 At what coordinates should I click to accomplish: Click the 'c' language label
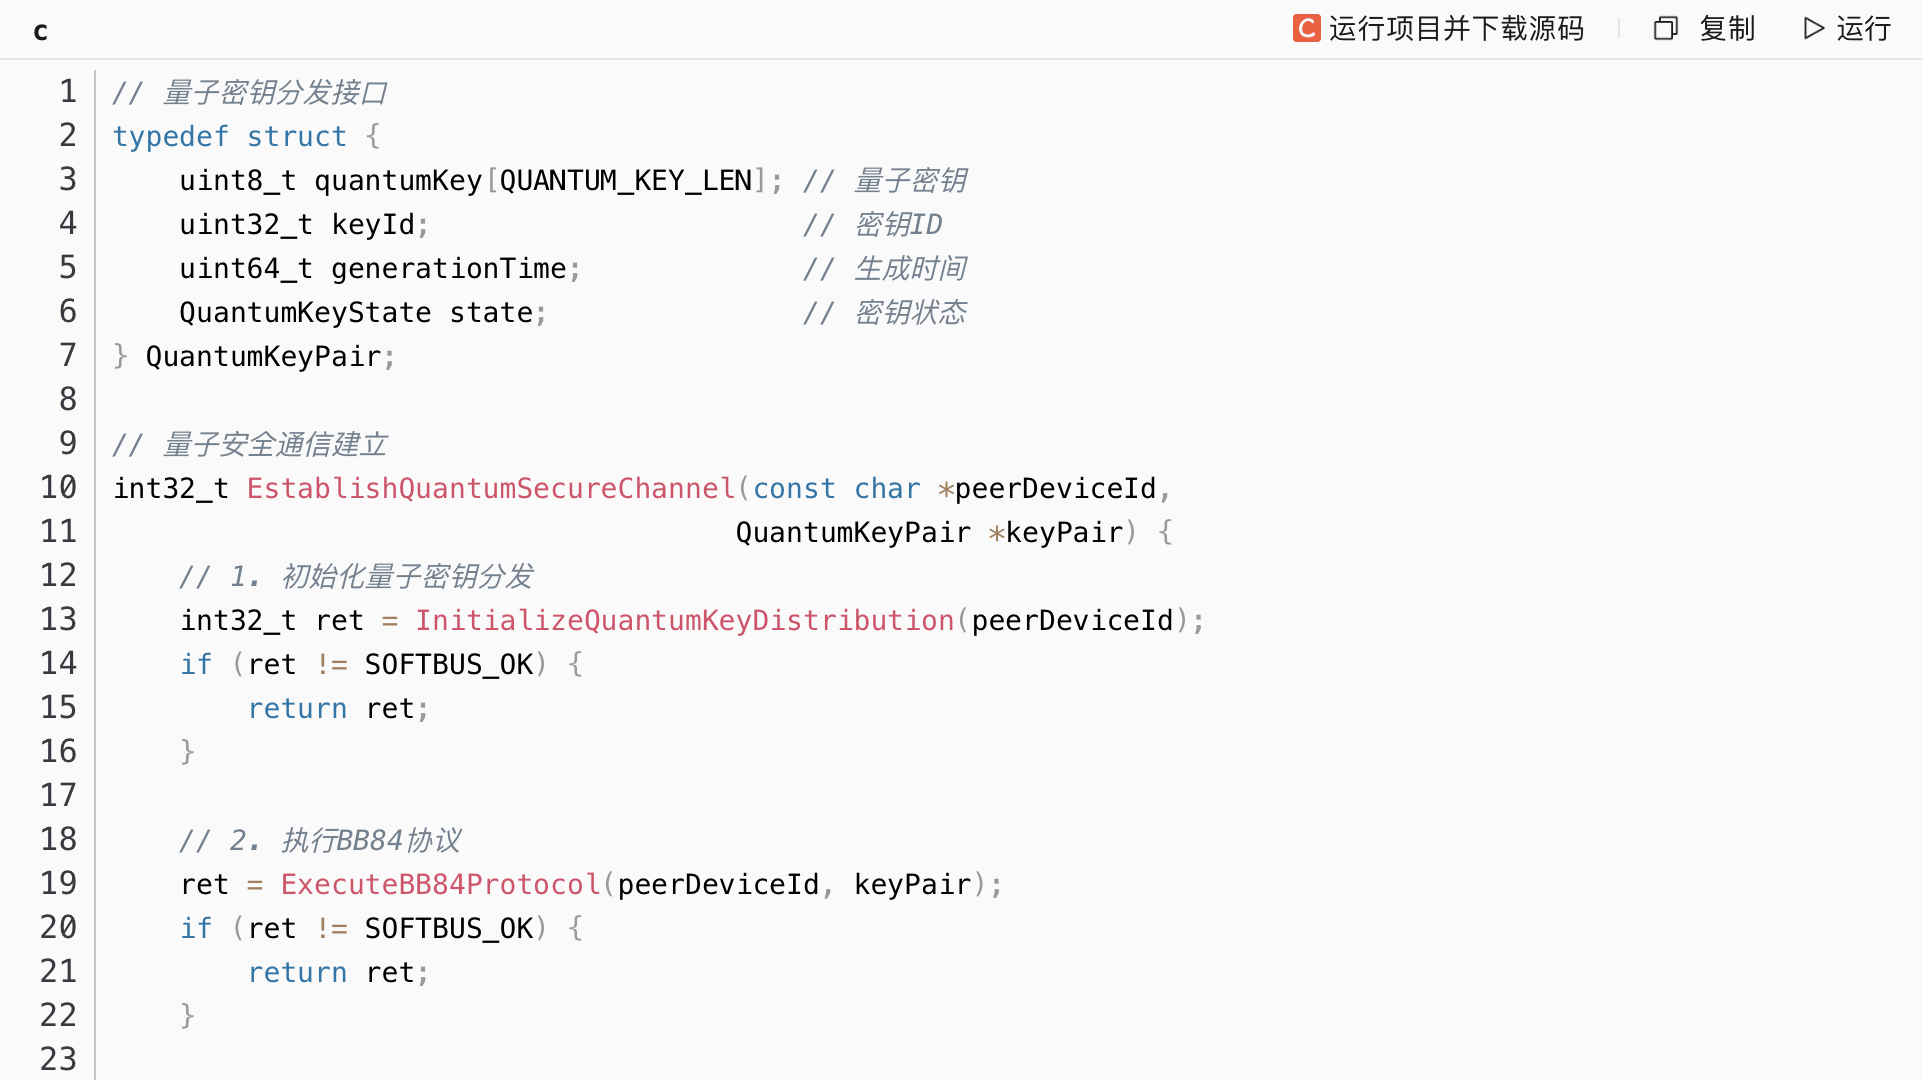(40, 31)
